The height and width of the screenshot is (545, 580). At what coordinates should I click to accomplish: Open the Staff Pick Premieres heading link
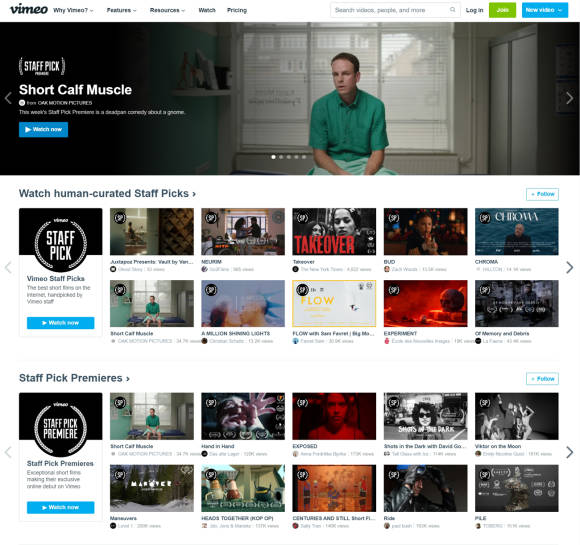tap(74, 378)
